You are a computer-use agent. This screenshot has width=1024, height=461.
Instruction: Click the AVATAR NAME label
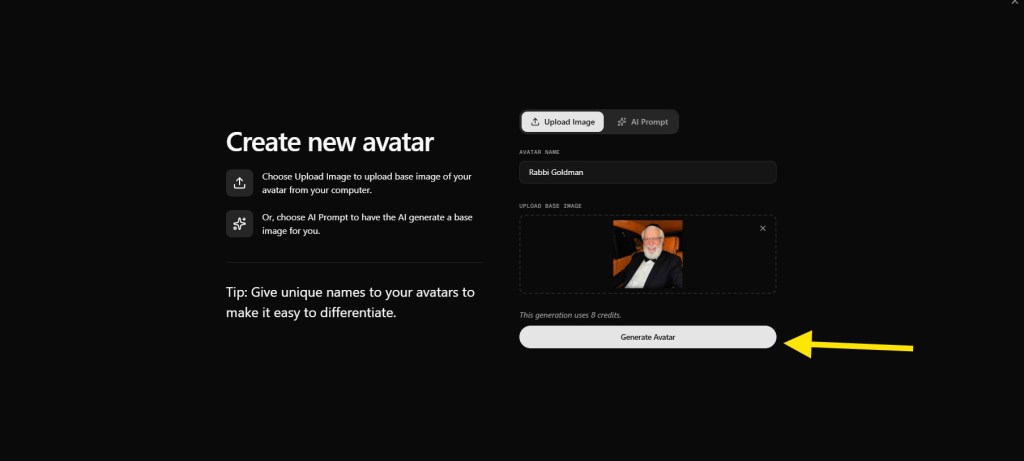tap(539, 152)
